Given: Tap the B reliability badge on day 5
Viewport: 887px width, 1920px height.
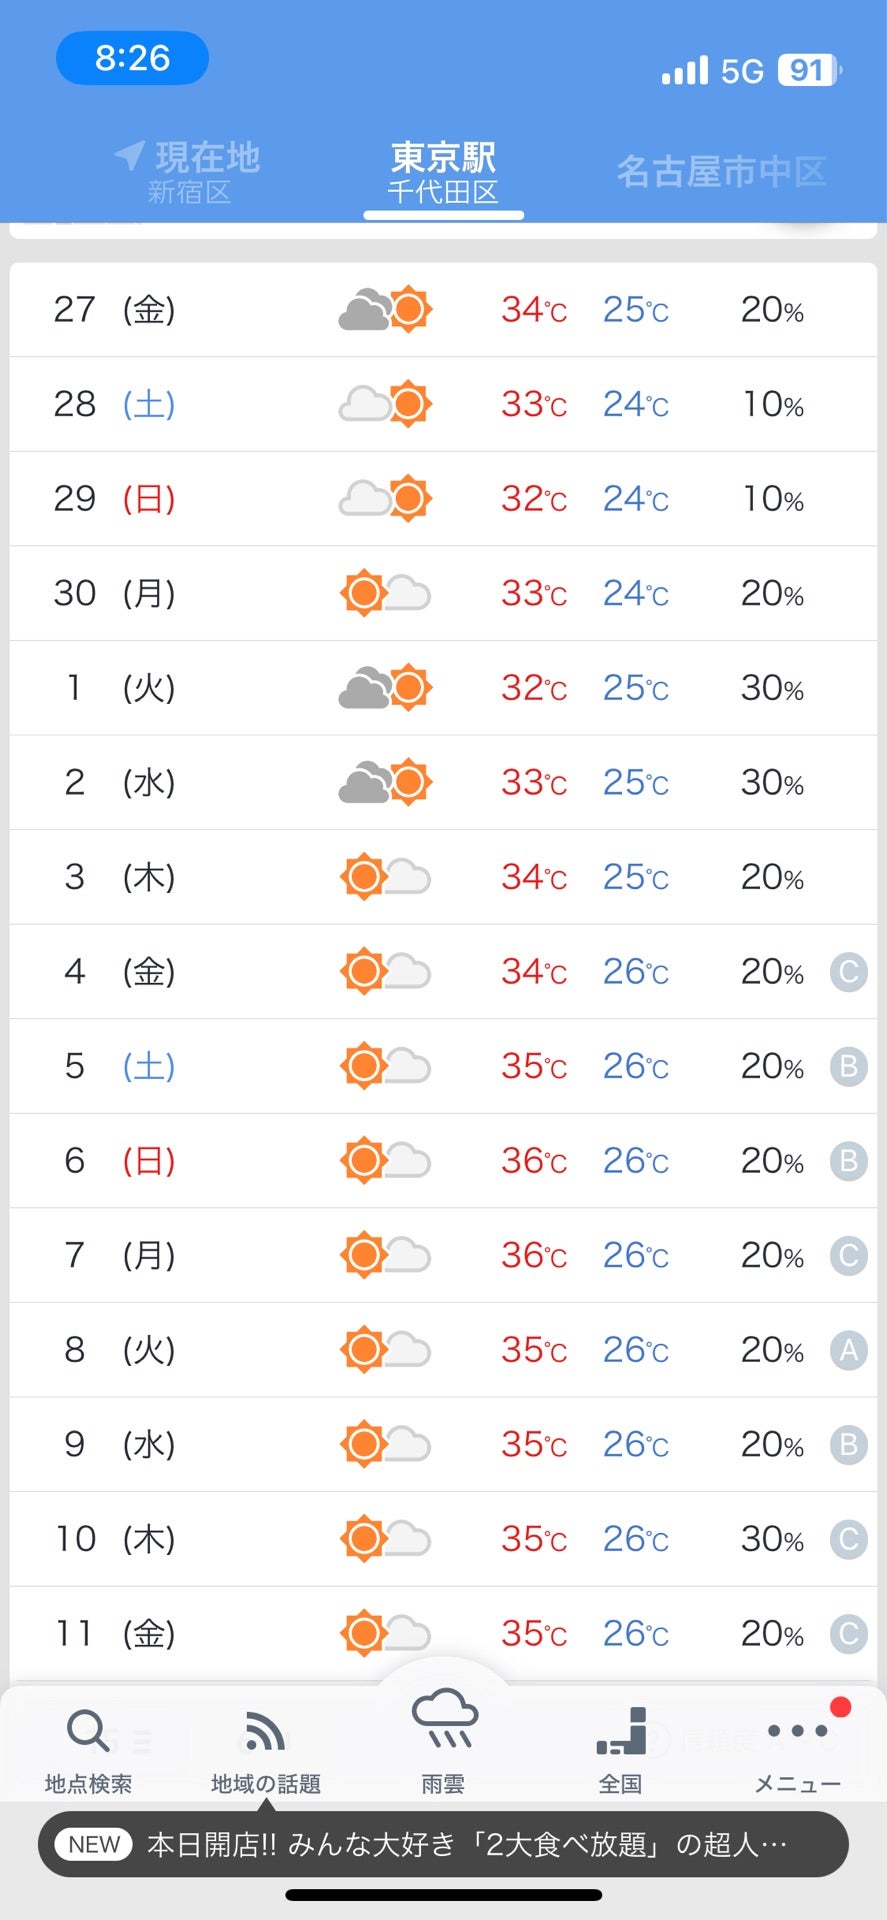Looking at the screenshot, I should [x=849, y=1066].
